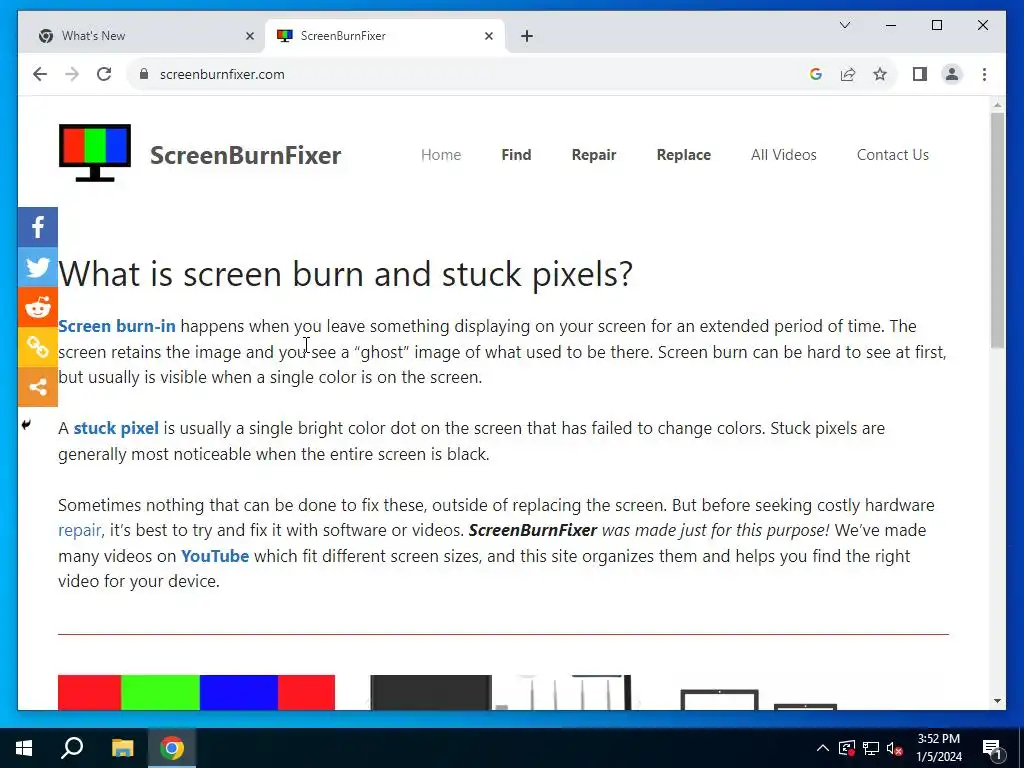Open Repair in site navigation

click(594, 155)
